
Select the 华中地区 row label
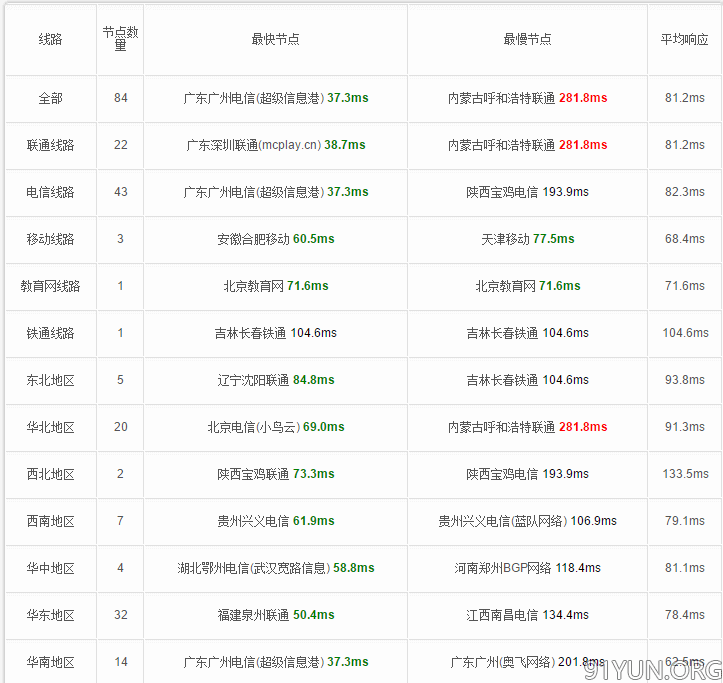pyautogui.click(x=50, y=569)
